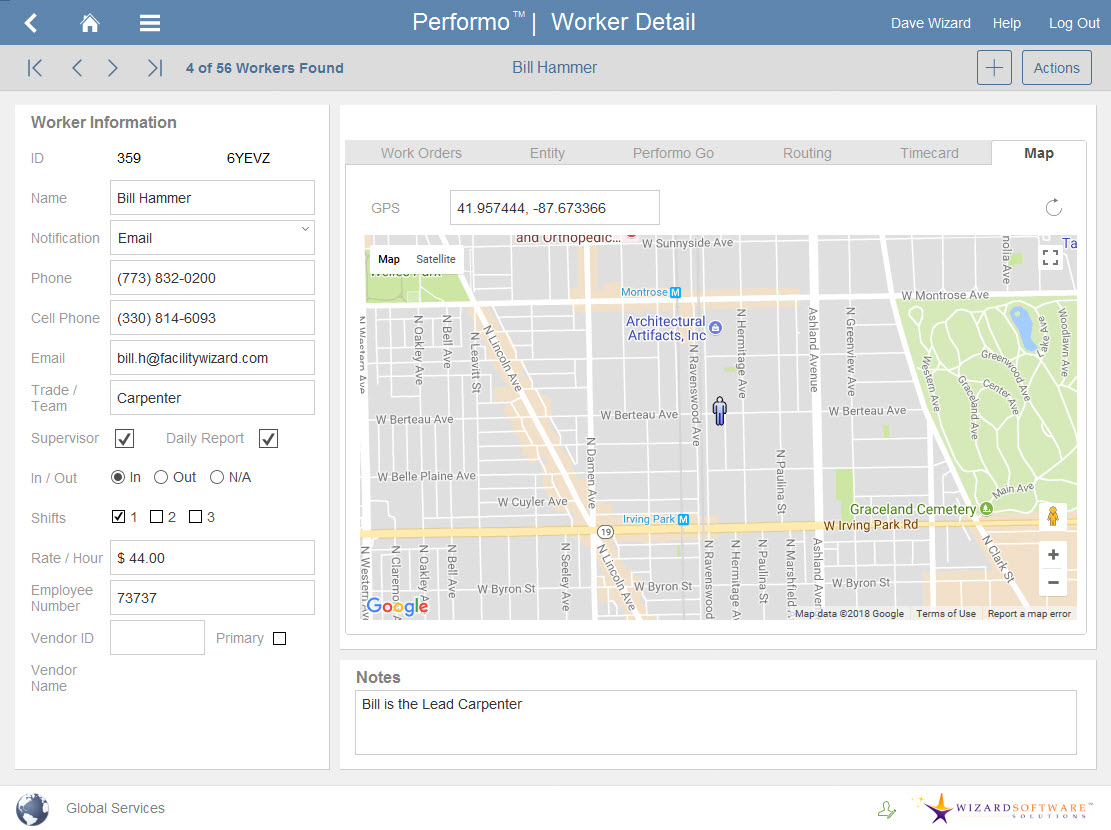Click the Global Services text
This screenshot has height=830, width=1111.
click(x=115, y=808)
